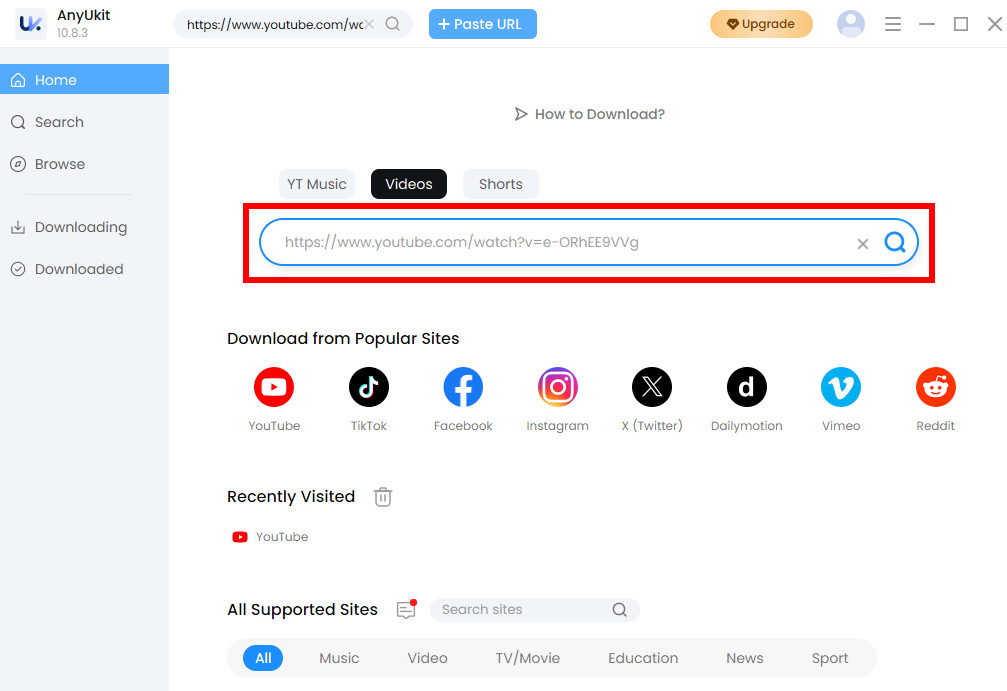
Task: Open the user account avatar
Action: 850,24
